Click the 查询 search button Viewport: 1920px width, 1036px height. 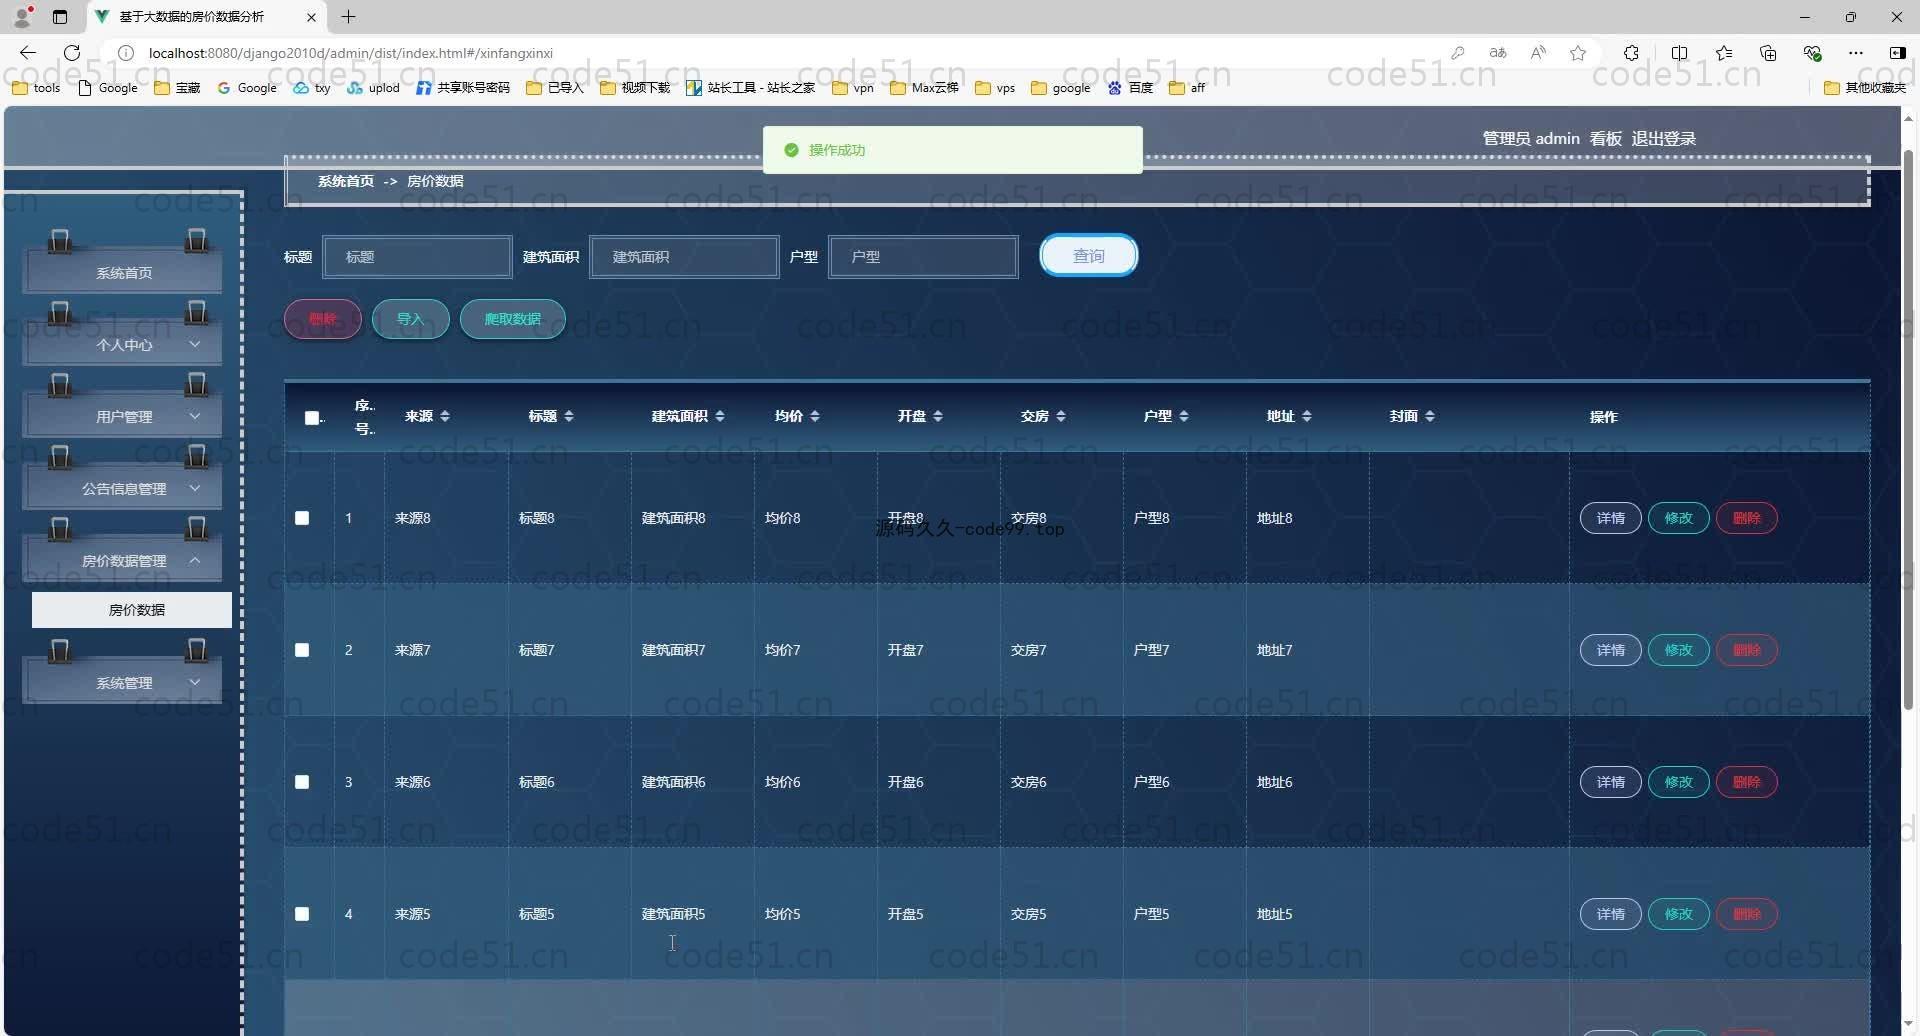tap(1089, 256)
